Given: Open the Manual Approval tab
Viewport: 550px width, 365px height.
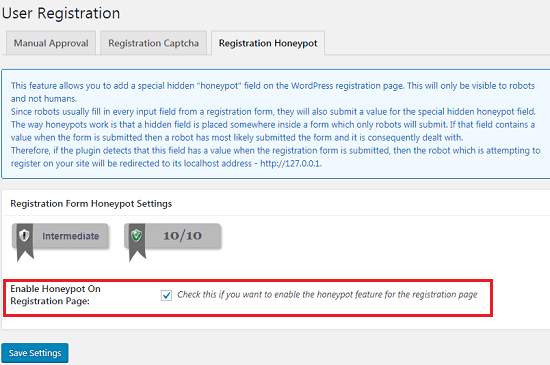Looking at the screenshot, I should (51, 43).
